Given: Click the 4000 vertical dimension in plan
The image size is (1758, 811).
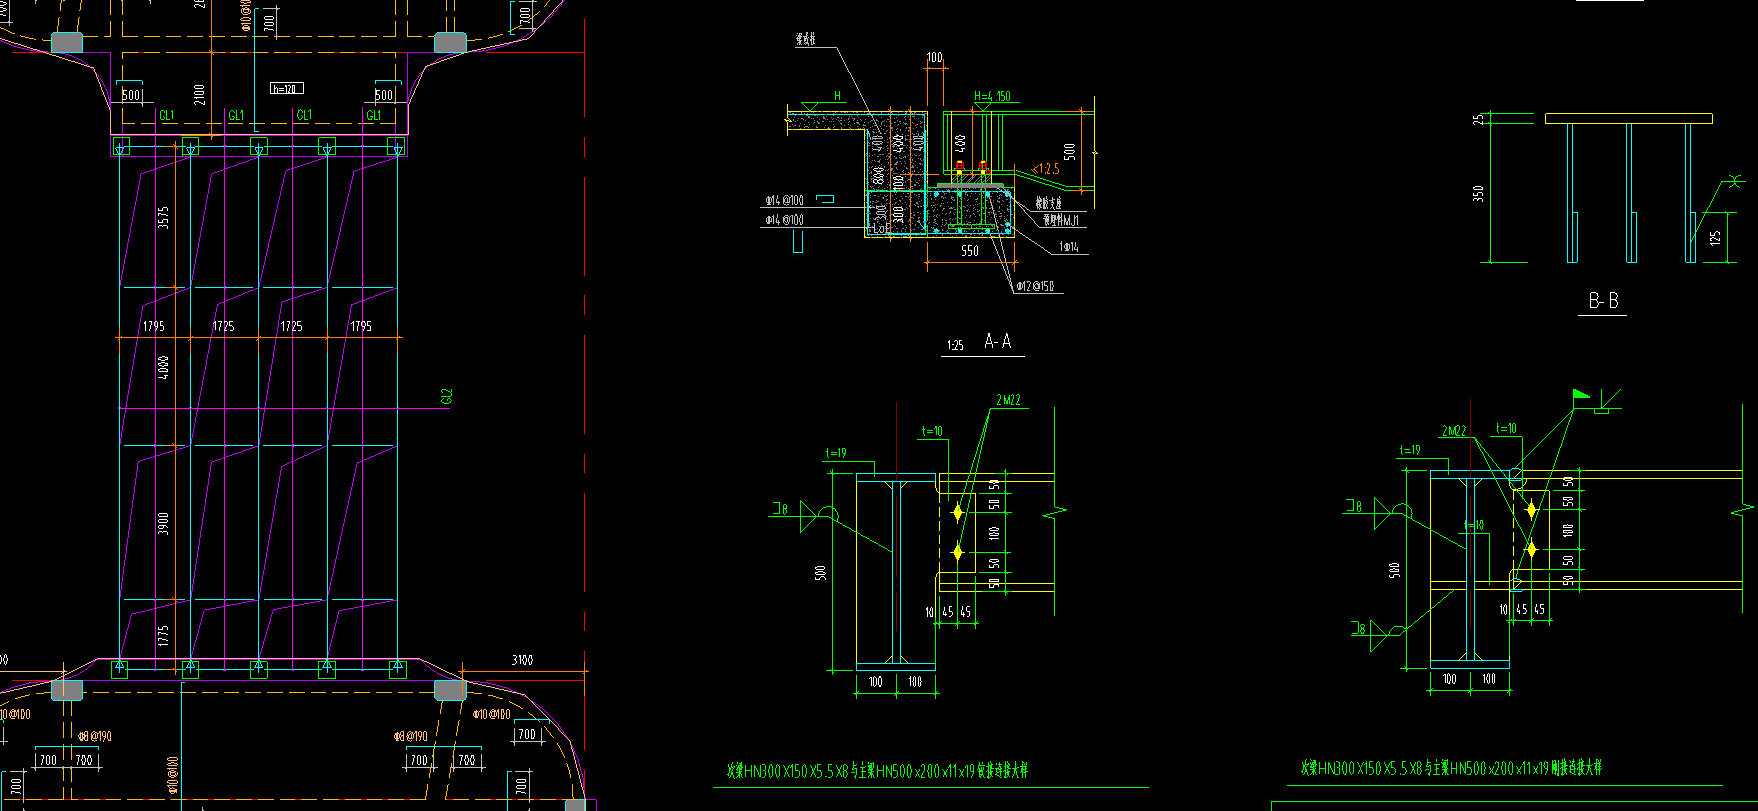Looking at the screenshot, I should tap(163, 367).
